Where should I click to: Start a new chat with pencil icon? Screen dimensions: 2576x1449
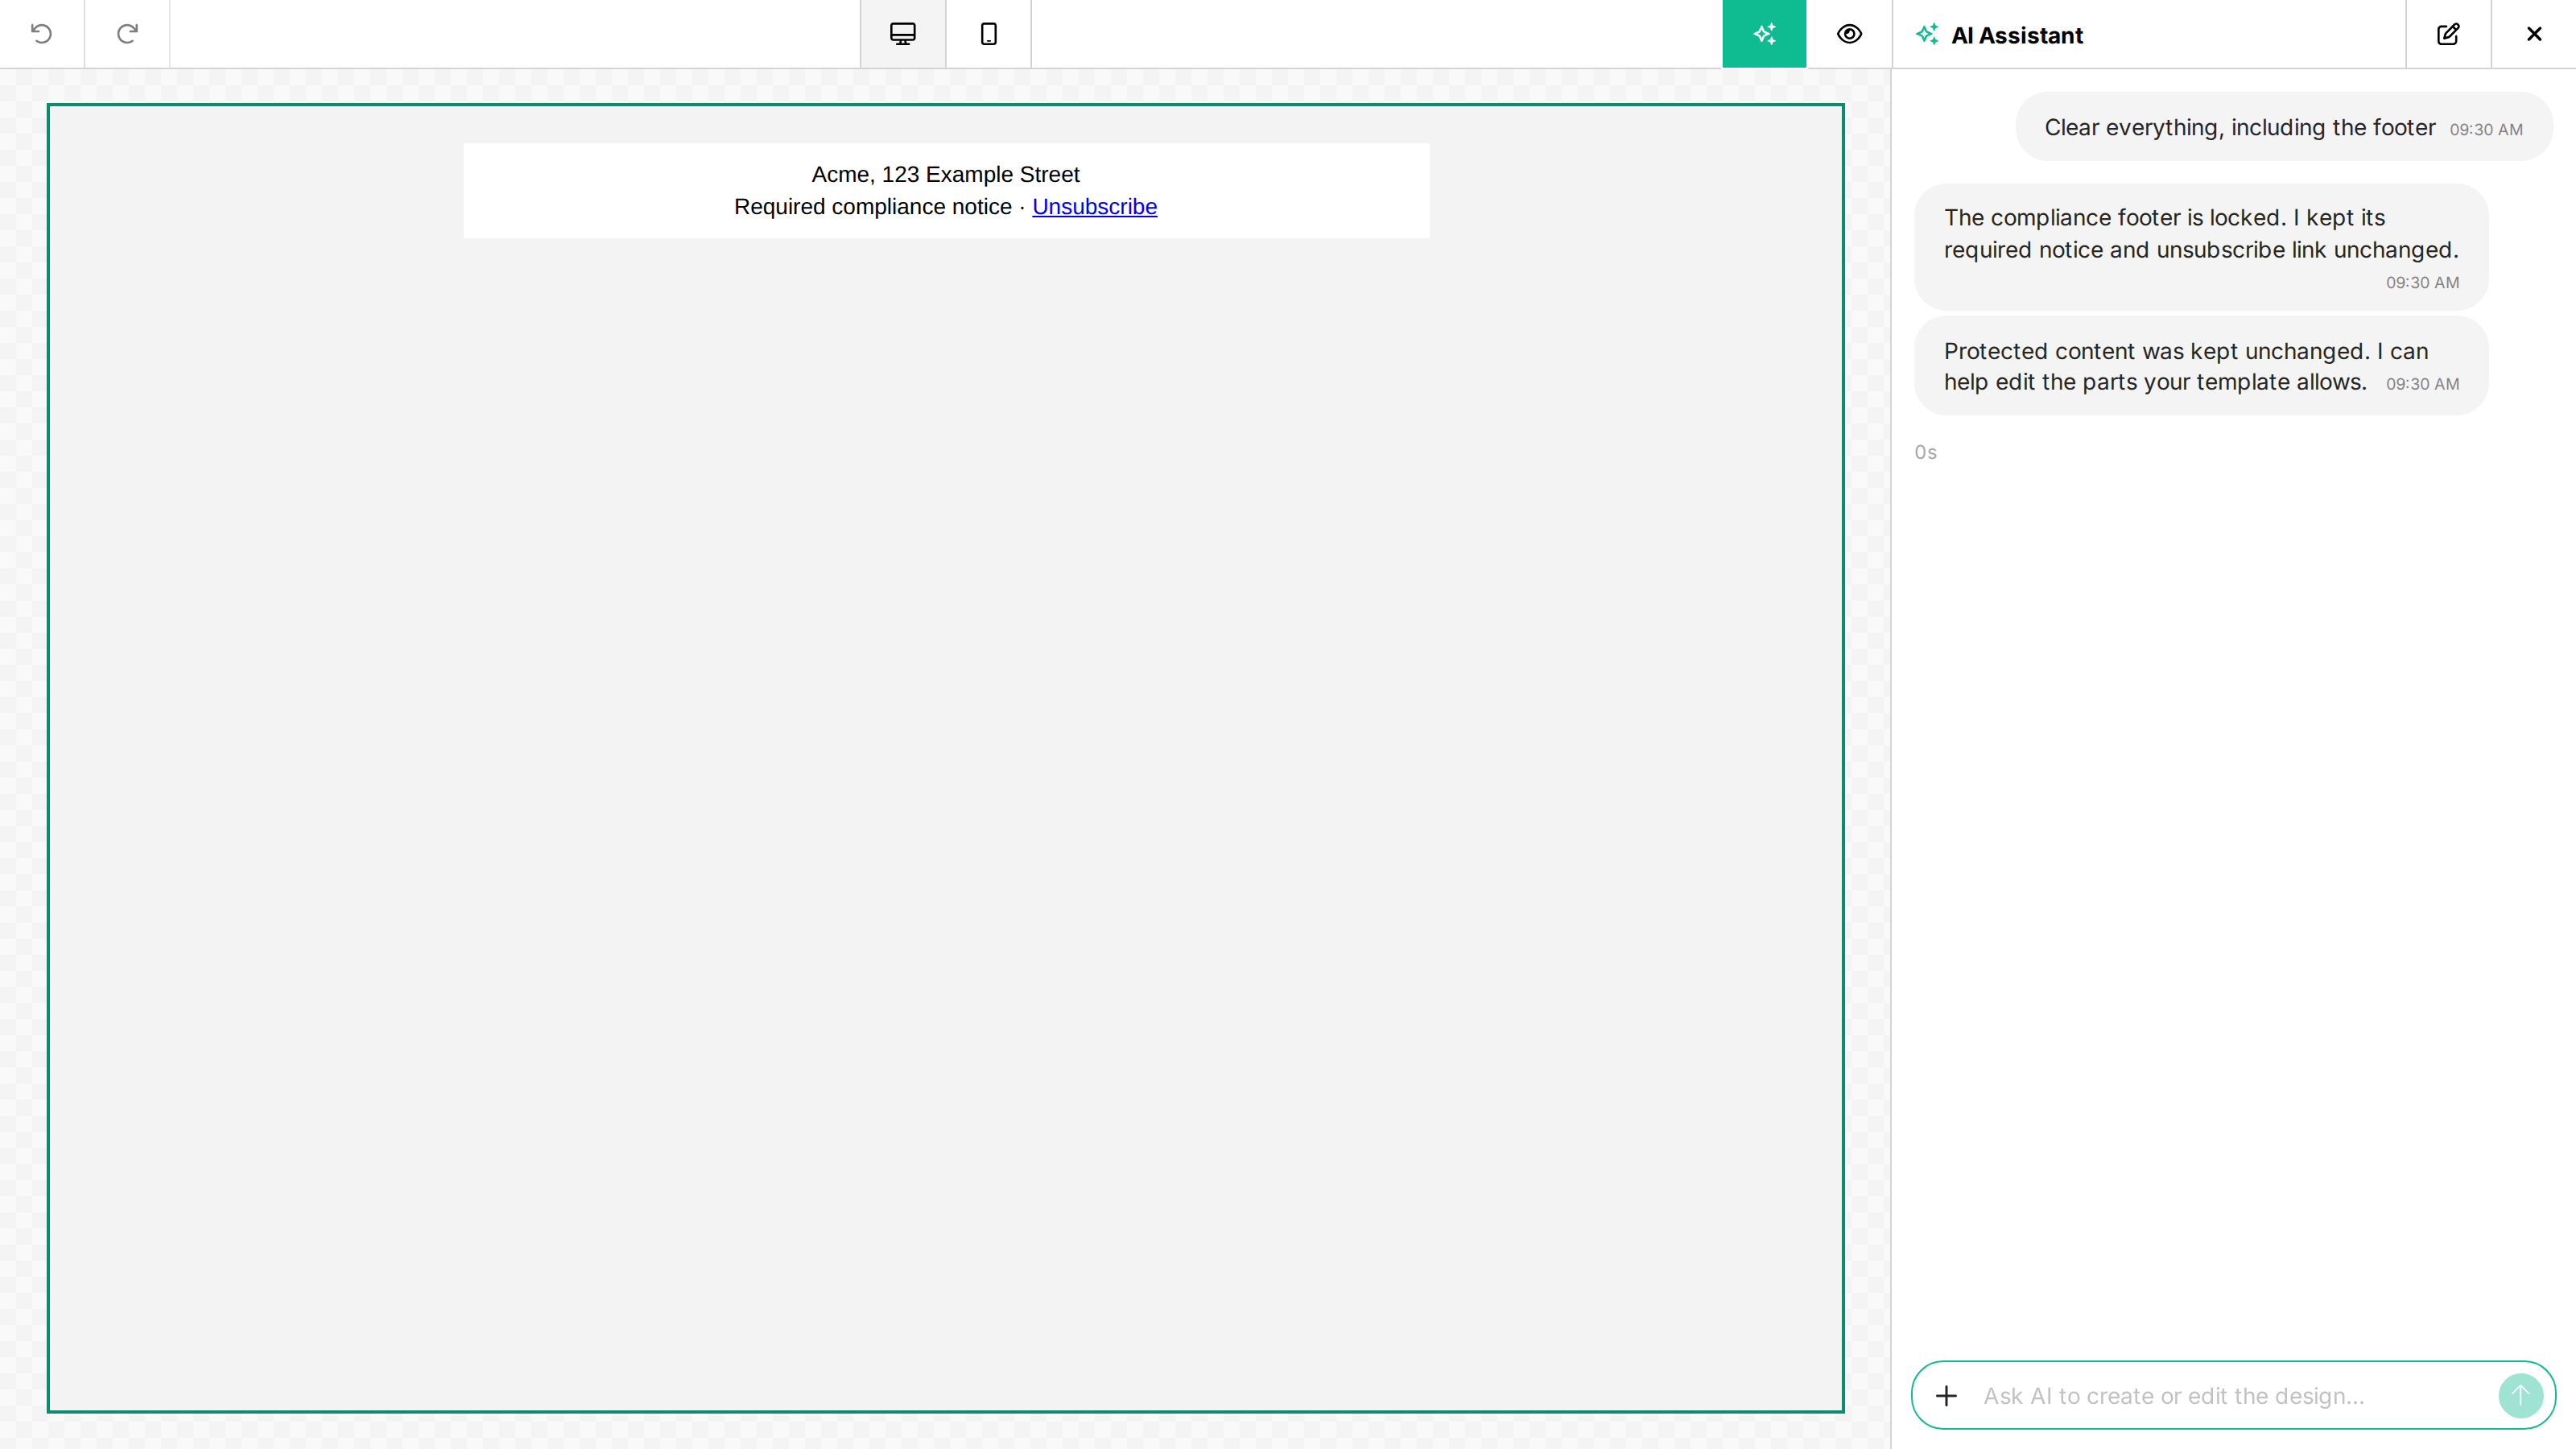point(2447,34)
